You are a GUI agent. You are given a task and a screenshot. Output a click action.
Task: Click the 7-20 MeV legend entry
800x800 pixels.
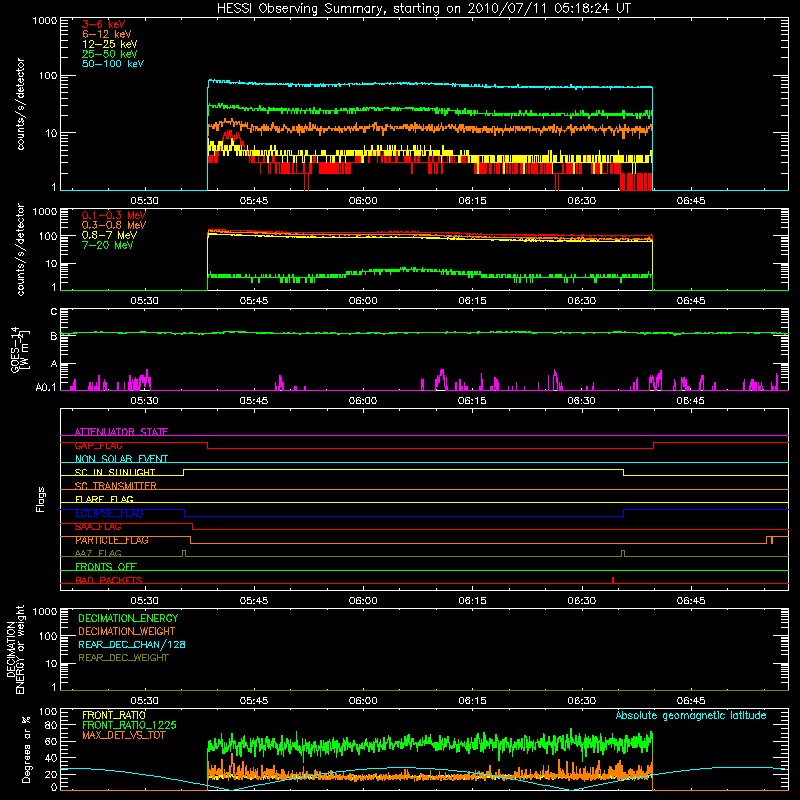pyautogui.click(x=108, y=245)
